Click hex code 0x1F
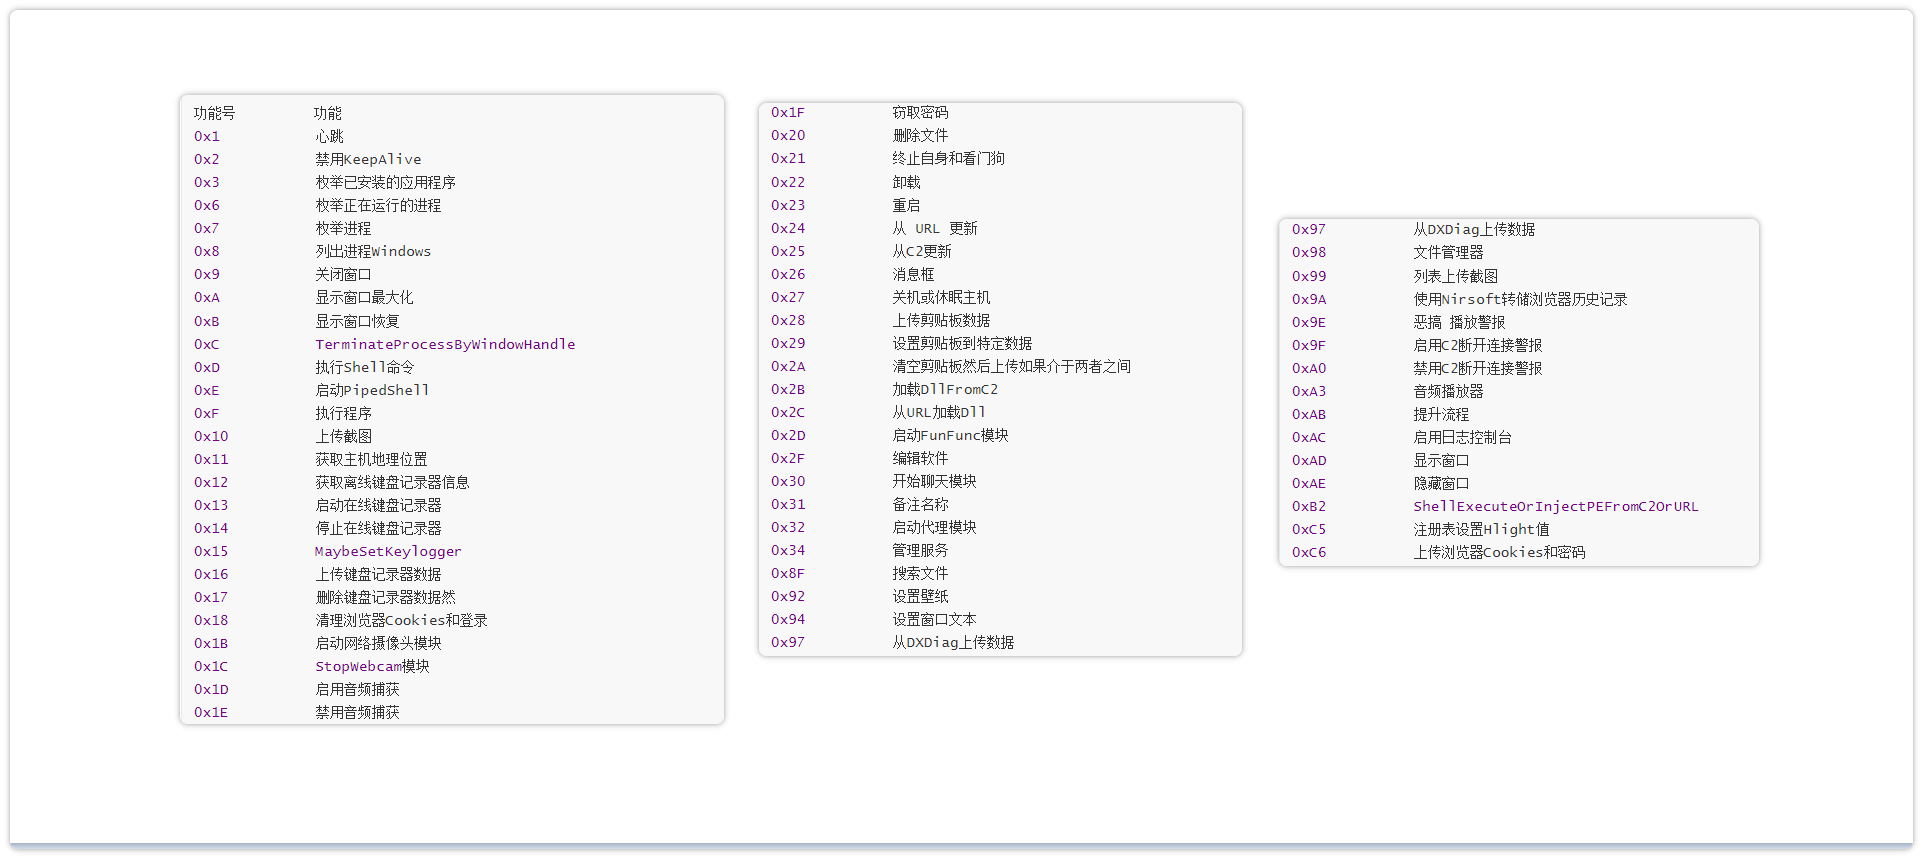 [787, 112]
